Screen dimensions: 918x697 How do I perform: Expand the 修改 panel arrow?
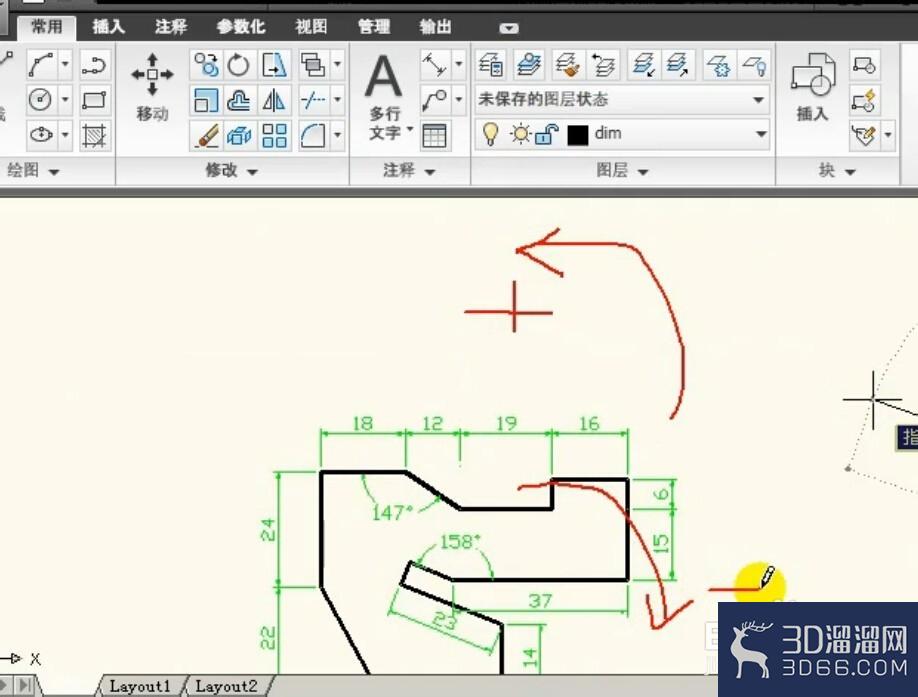coord(252,171)
